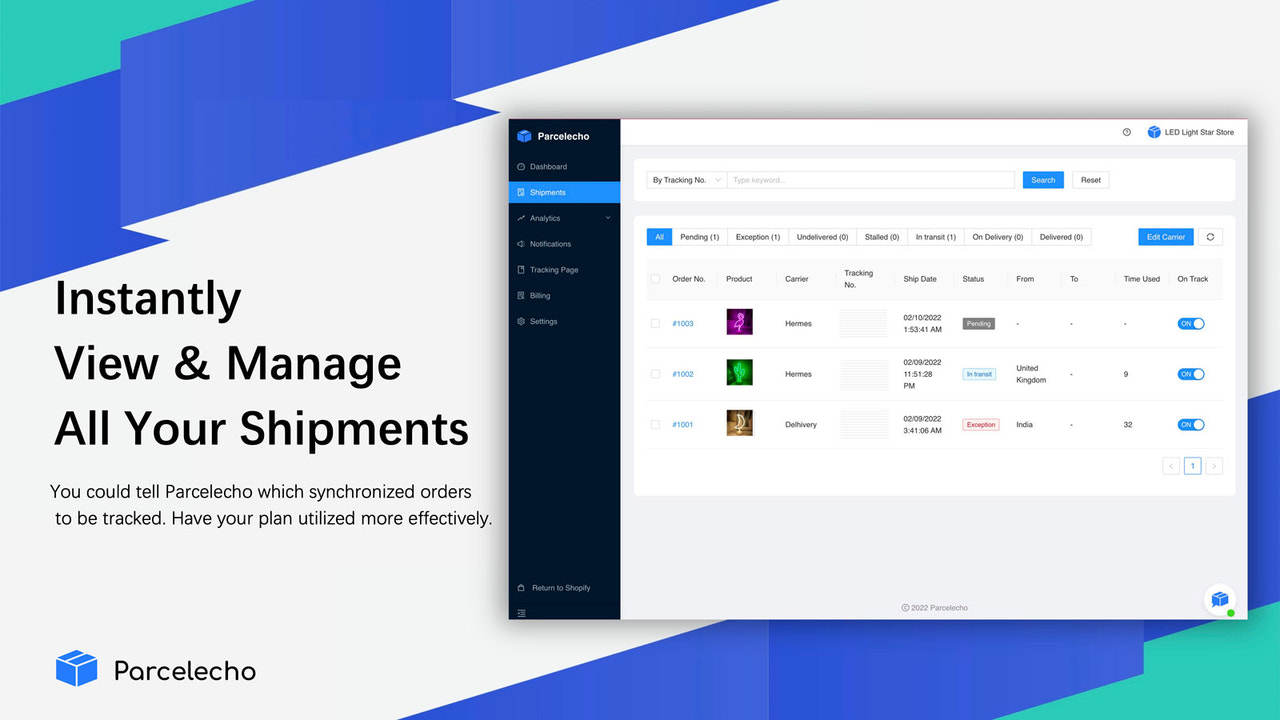Viewport: 1280px width, 720px height.
Task: Click the Edit Carrier button
Action: point(1166,237)
